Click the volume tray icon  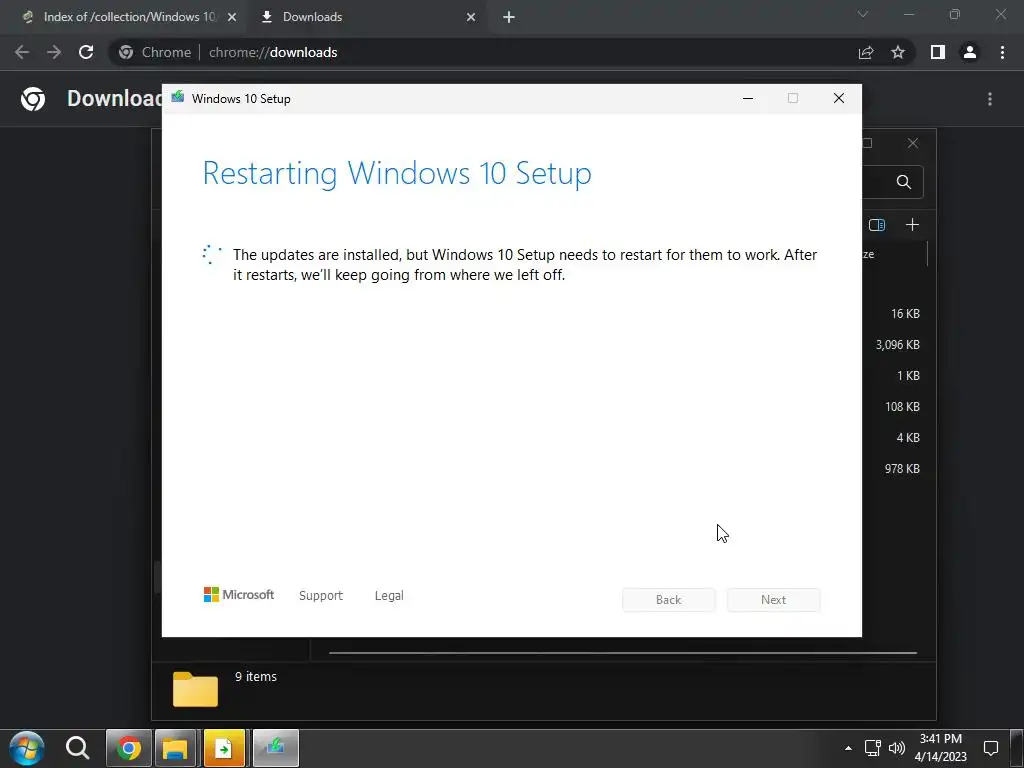(897, 748)
